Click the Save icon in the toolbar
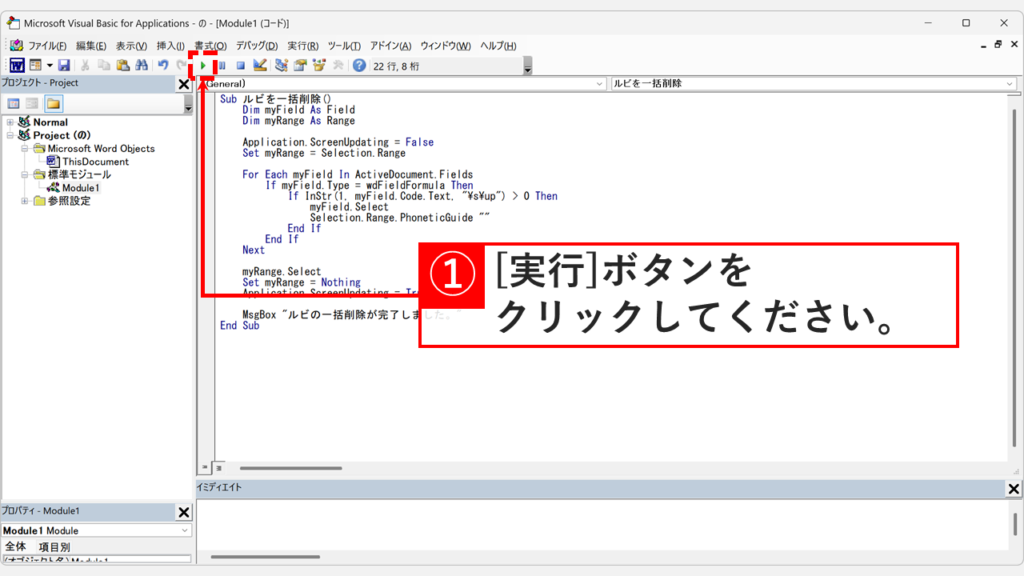The width and height of the screenshot is (1024, 576). pyautogui.click(x=64, y=65)
